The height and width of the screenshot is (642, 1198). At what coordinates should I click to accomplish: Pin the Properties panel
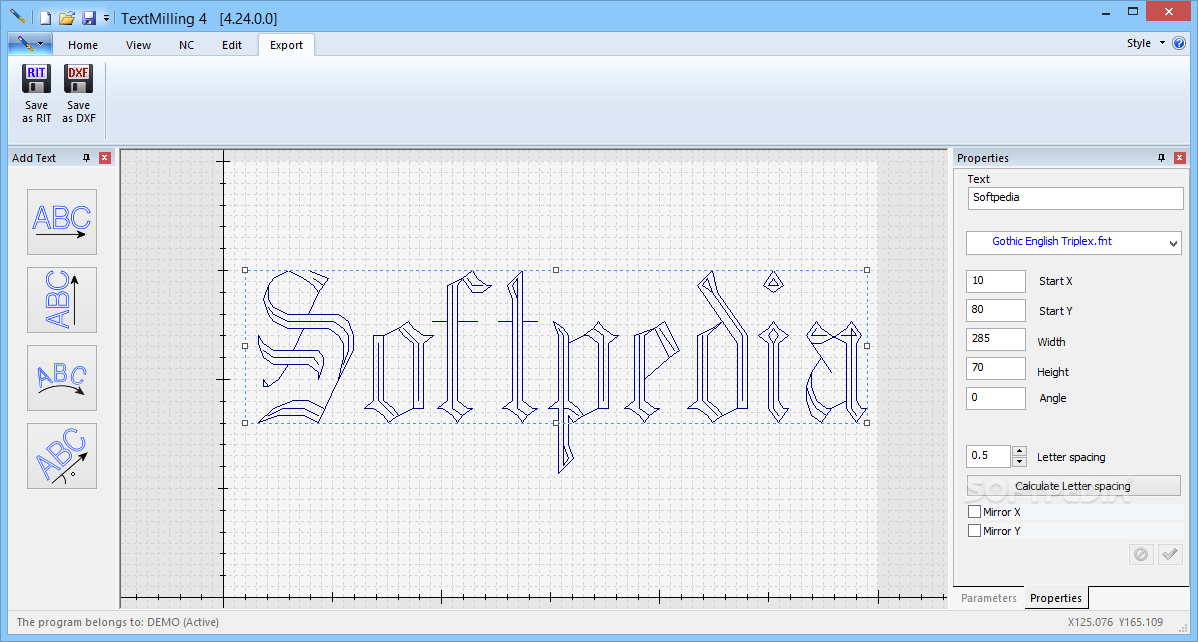[x=1161, y=157]
